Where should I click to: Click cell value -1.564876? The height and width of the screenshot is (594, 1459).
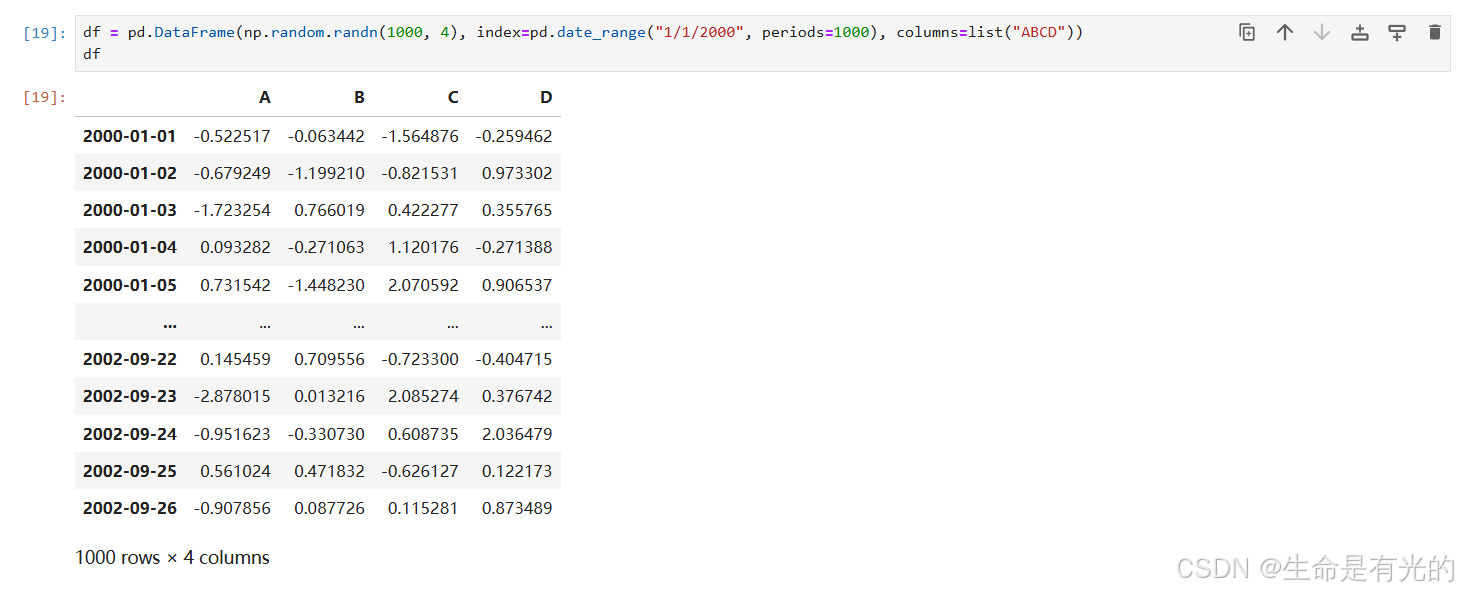pyautogui.click(x=420, y=136)
